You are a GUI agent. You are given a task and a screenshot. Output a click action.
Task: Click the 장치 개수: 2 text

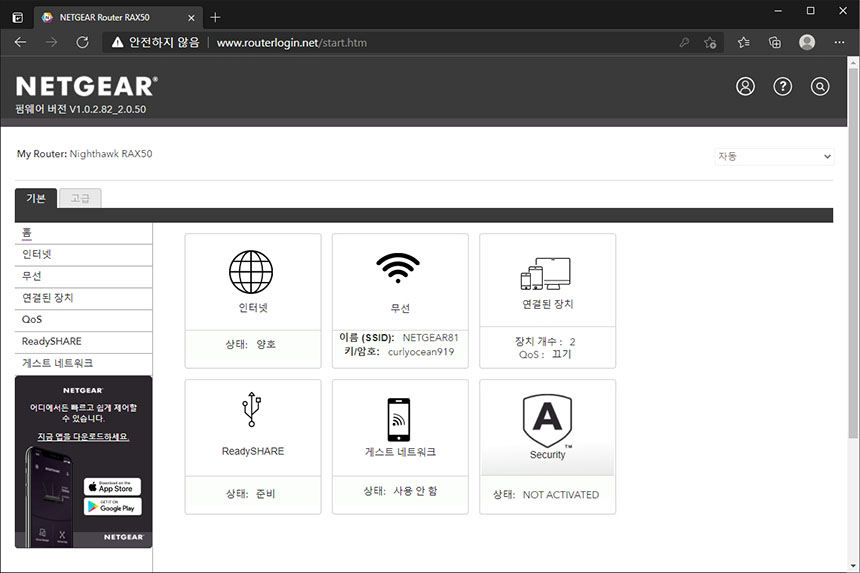[545, 341]
